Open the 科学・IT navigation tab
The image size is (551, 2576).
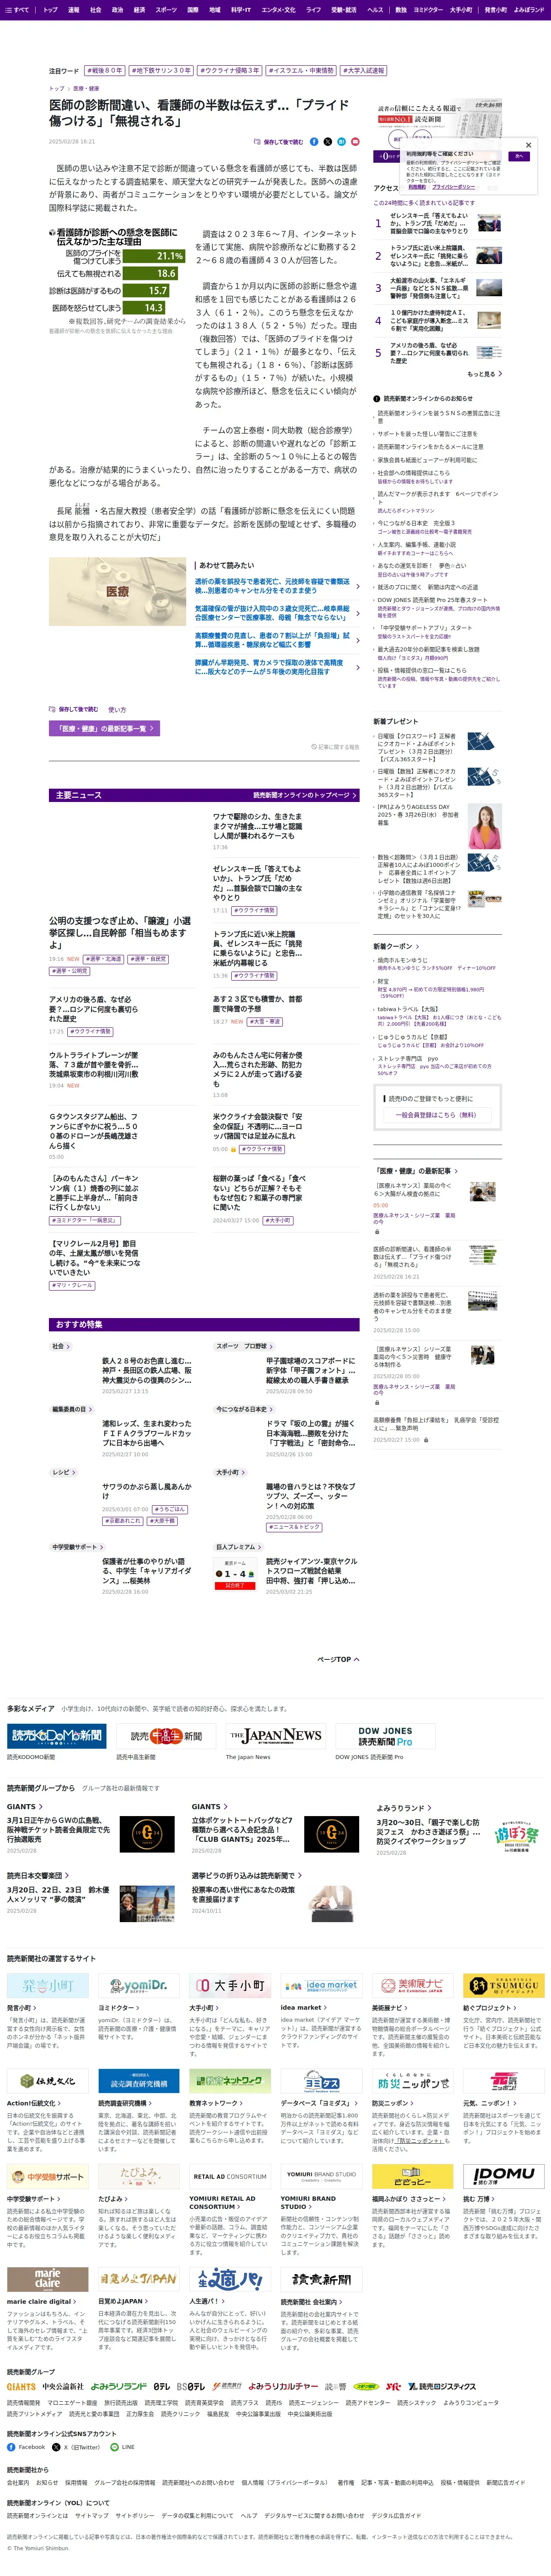[x=241, y=9]
